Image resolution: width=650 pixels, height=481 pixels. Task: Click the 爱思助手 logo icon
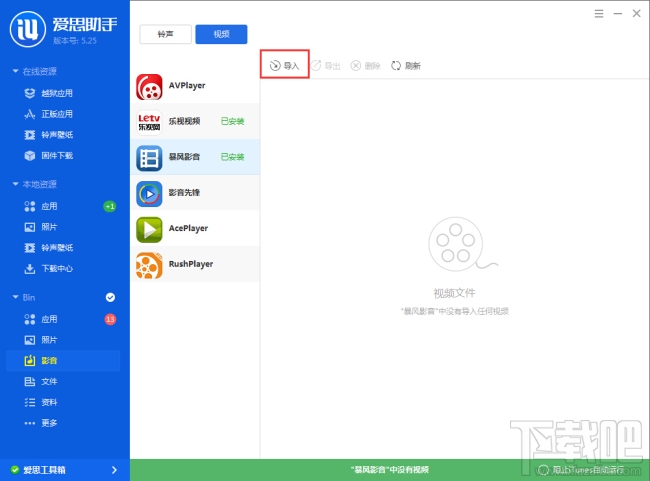[28, 29]
